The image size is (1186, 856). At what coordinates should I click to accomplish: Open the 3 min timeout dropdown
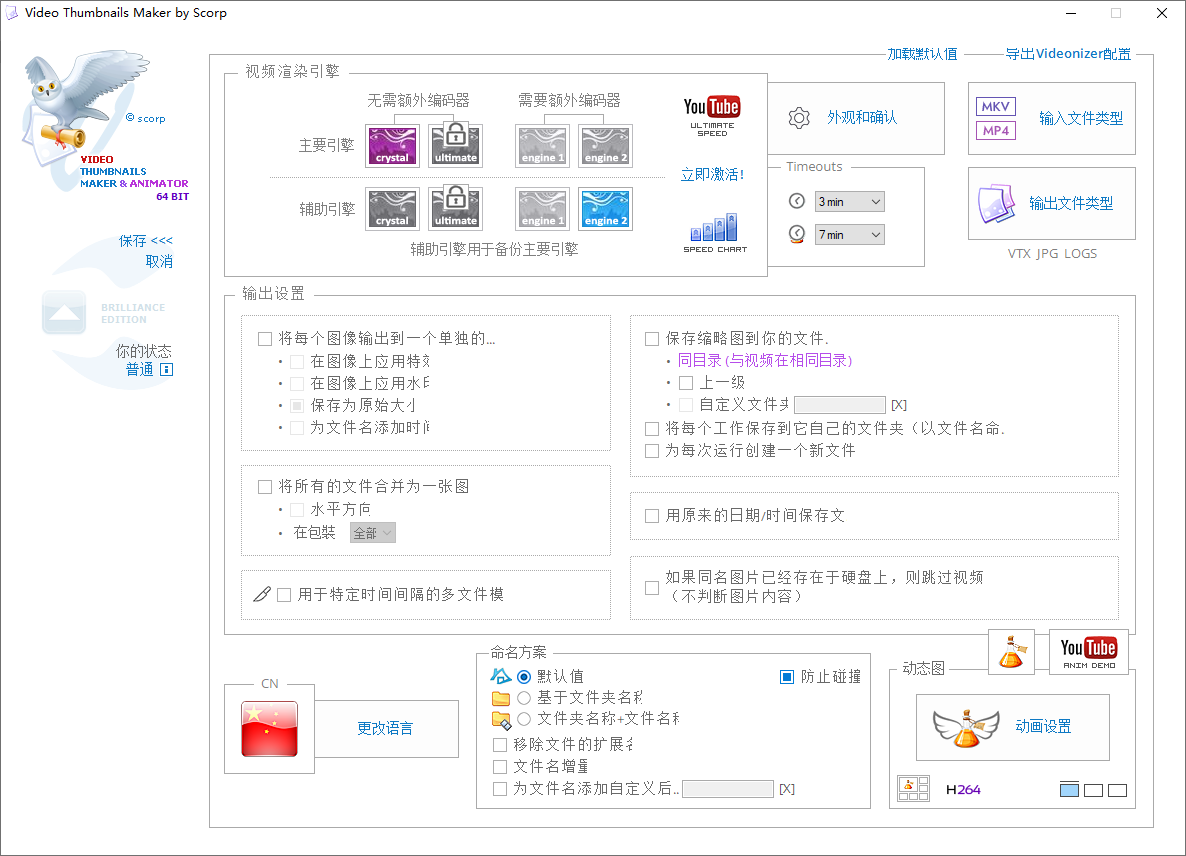(849, 201)
